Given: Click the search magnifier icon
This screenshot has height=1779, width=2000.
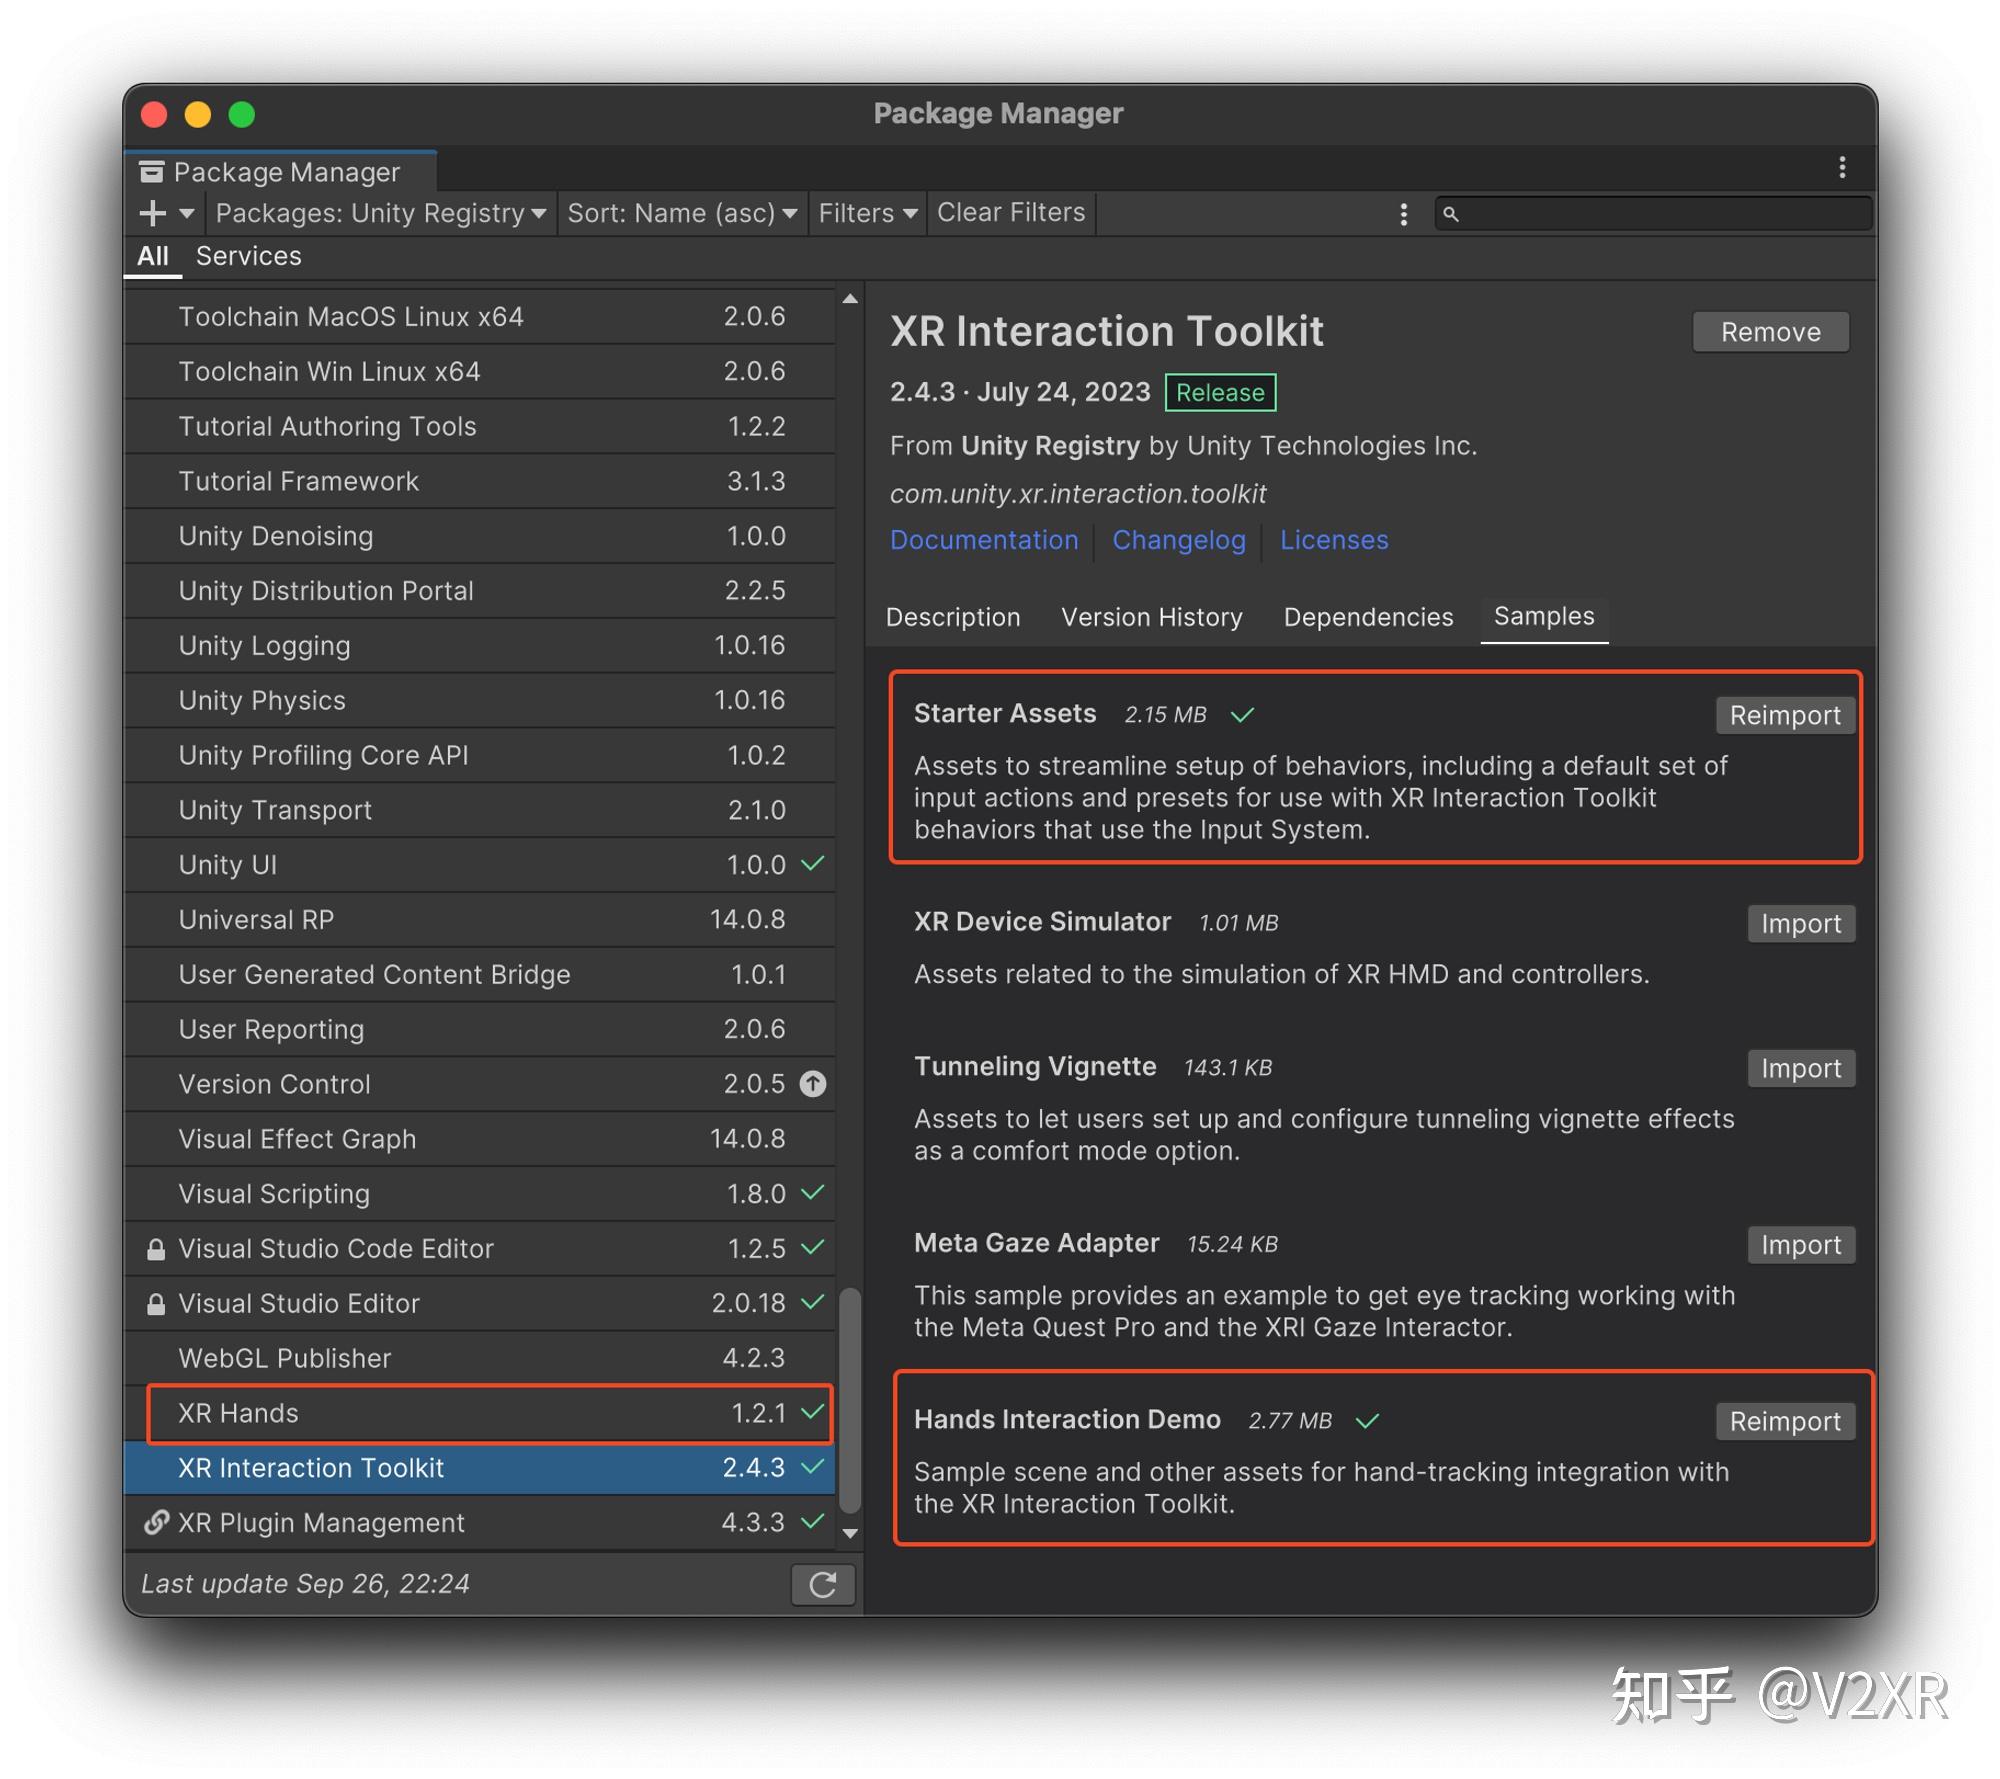Looking at the screenshot, I should point(1451,214).
